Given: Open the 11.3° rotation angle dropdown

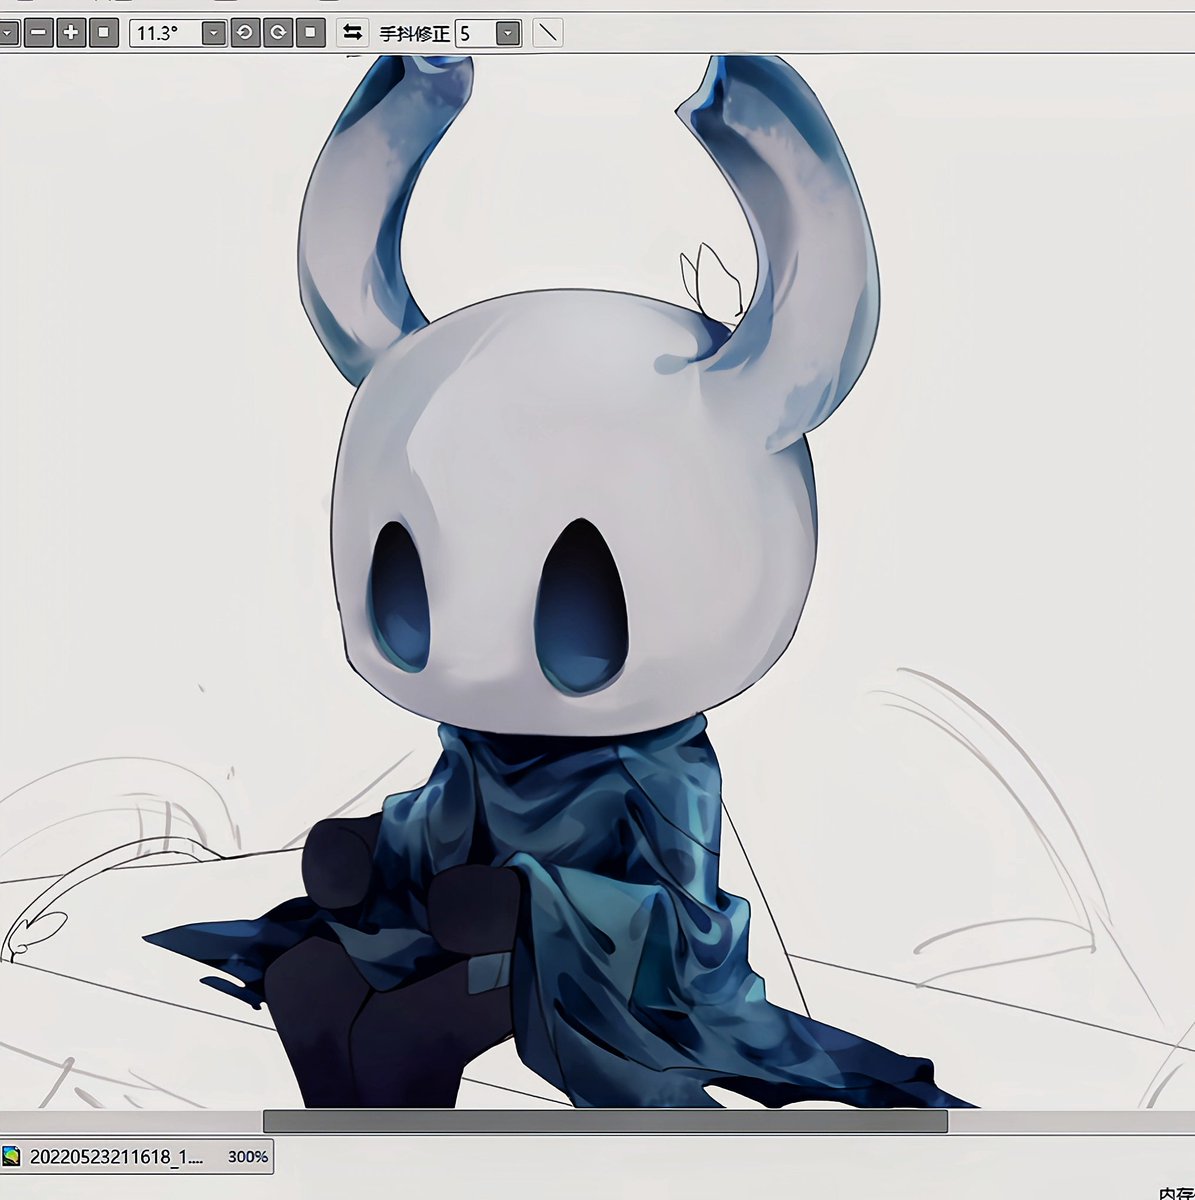Looking at the screenshot, I should point(214,33).
